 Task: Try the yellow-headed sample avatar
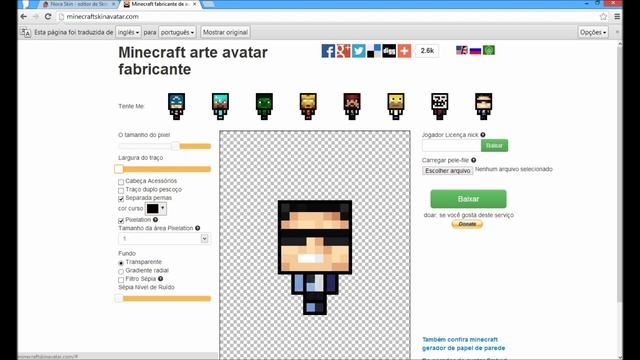(396, 106)
